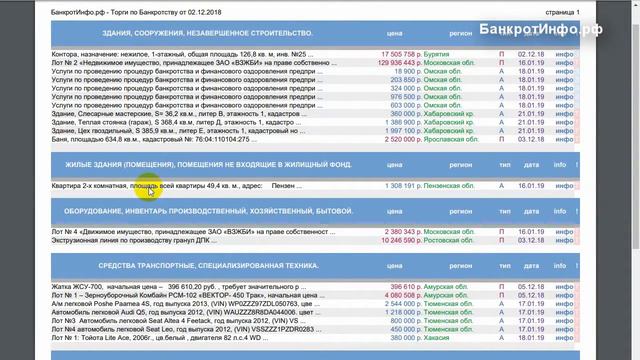The height and width of the screenshot is (360, 640).
Task: Select Лот №3 Seat Altea 4 Feetack text
Action: tap(178, 321)
